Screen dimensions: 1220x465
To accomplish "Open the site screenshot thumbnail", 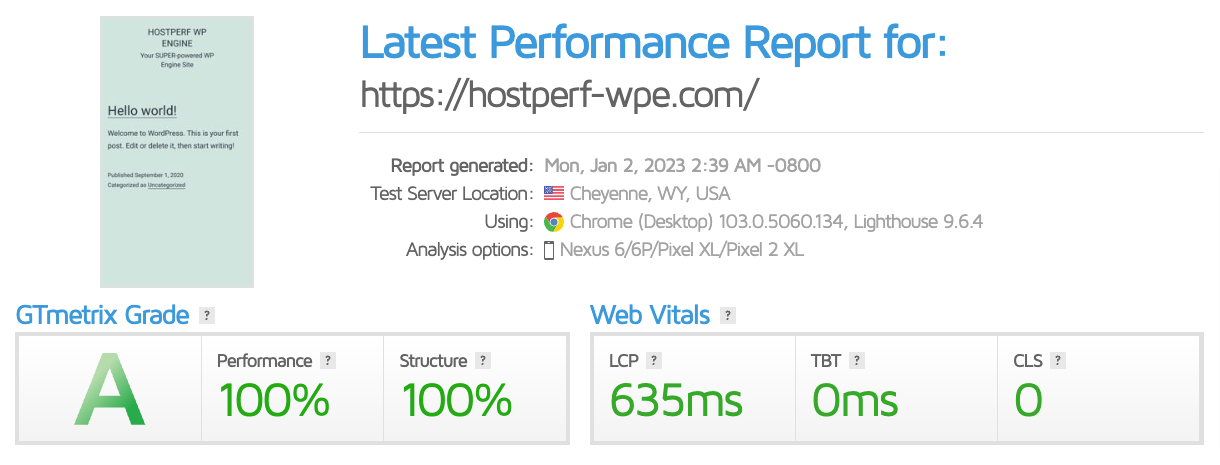I will pos(177,151).
